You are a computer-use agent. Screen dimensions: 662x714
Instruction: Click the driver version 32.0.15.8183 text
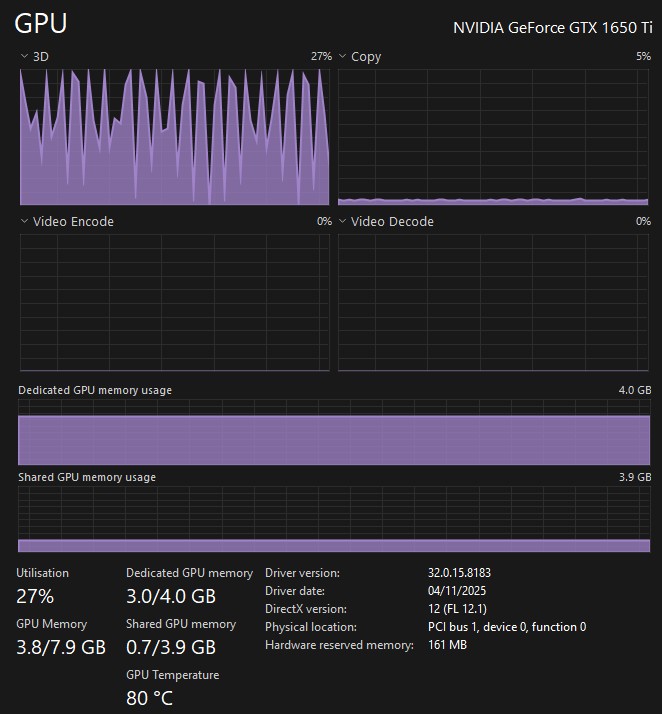pyautogui.click(x=459, y=573)
